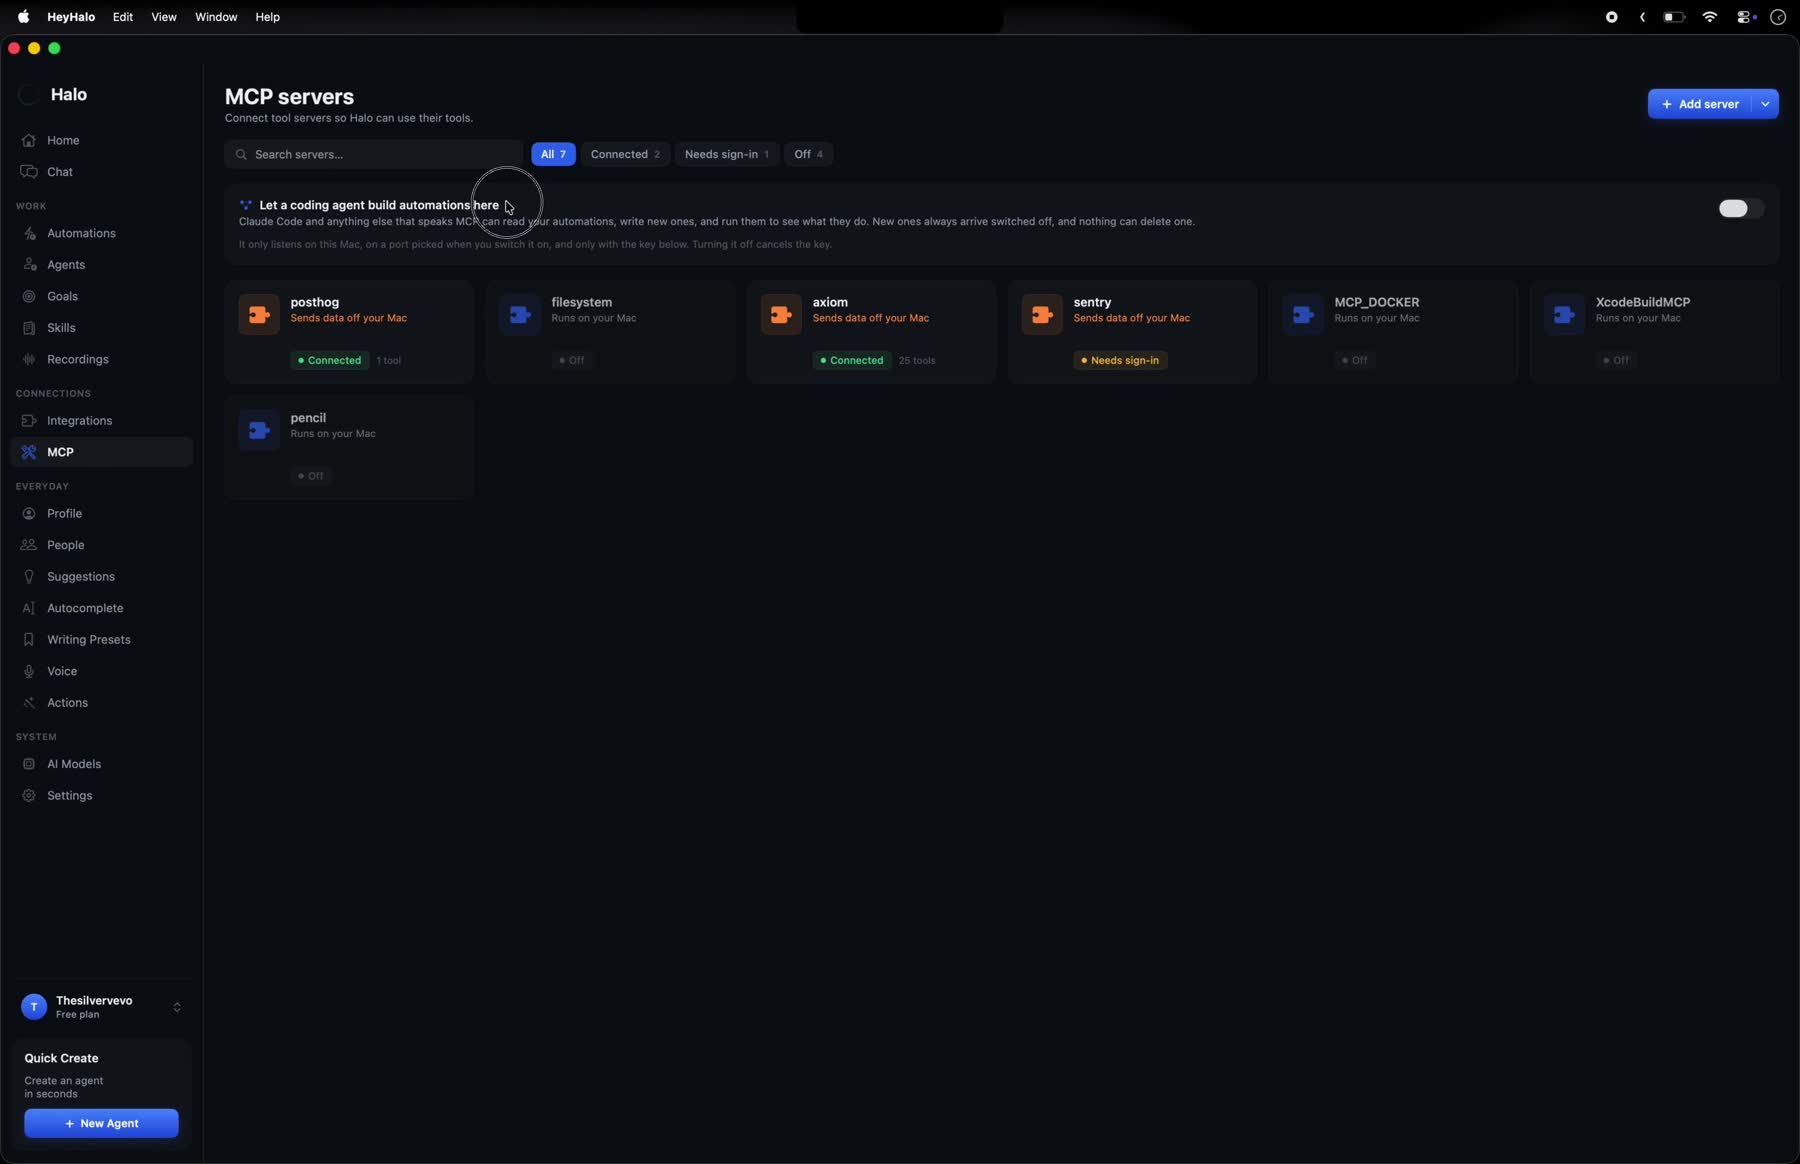The height and width of the screenshot is (1164, 1800).
Task: Click the Integrations plug icon
Action: [x=29, y=421]
